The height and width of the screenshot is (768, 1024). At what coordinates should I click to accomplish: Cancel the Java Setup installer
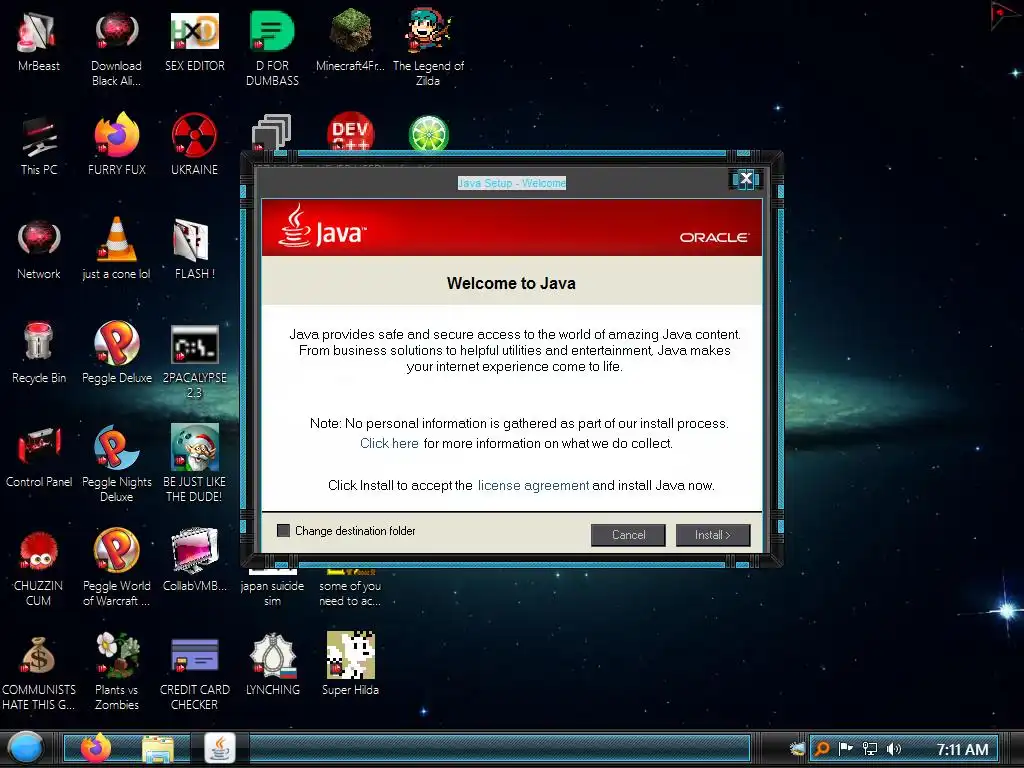pyautogui.click(x=628, y=535)
